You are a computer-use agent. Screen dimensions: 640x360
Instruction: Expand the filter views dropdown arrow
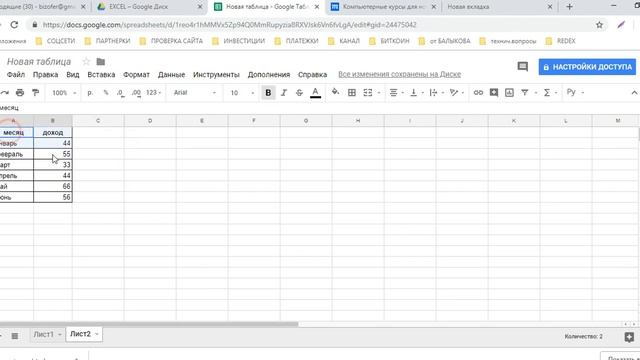coord(536,93)
